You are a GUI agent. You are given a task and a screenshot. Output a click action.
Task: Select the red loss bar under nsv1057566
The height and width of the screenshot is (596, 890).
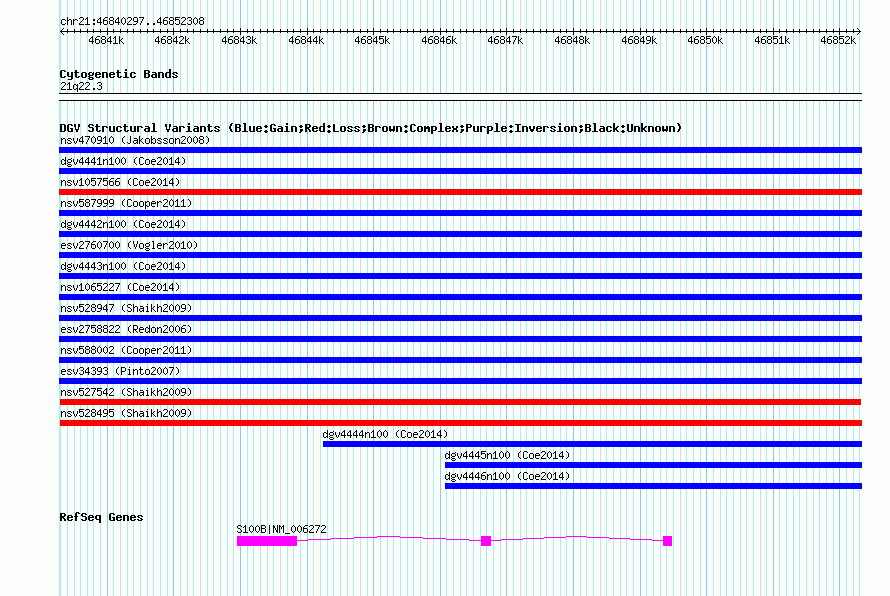[x=460, y=192]
